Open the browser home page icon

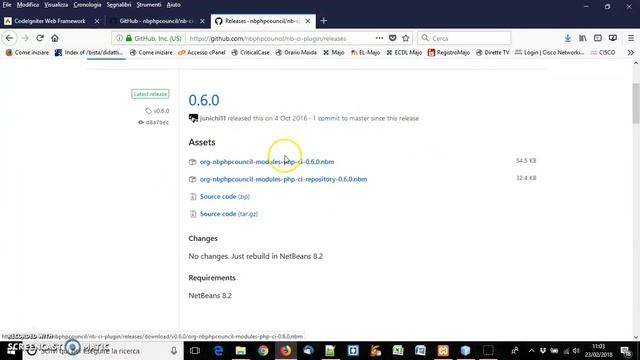tap(55, 38)
